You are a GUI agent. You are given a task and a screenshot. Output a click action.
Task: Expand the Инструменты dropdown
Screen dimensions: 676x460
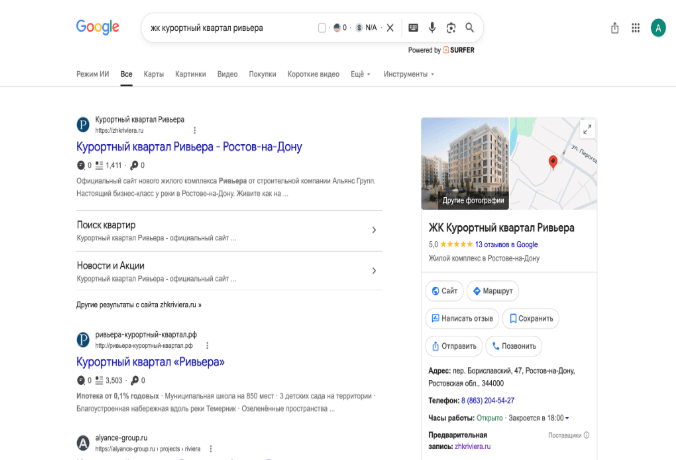409,74
